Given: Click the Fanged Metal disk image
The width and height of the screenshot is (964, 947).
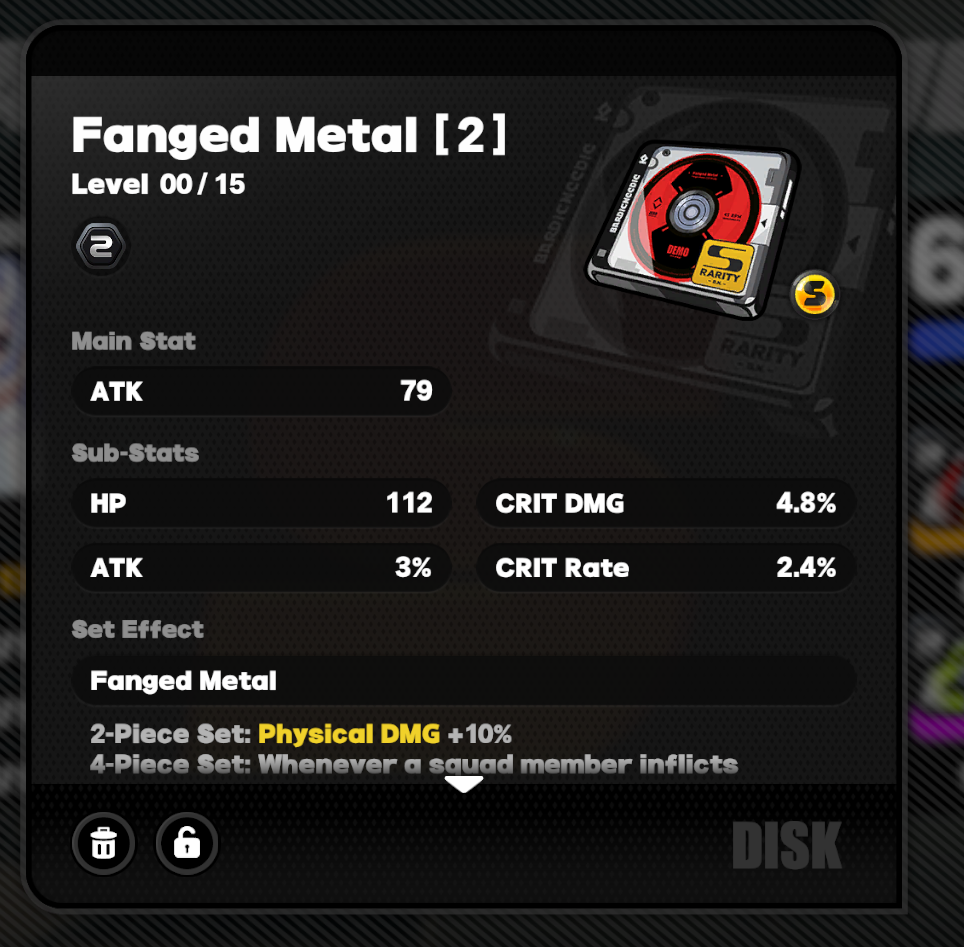Looking at the screenshot, I should click(692, 231).
